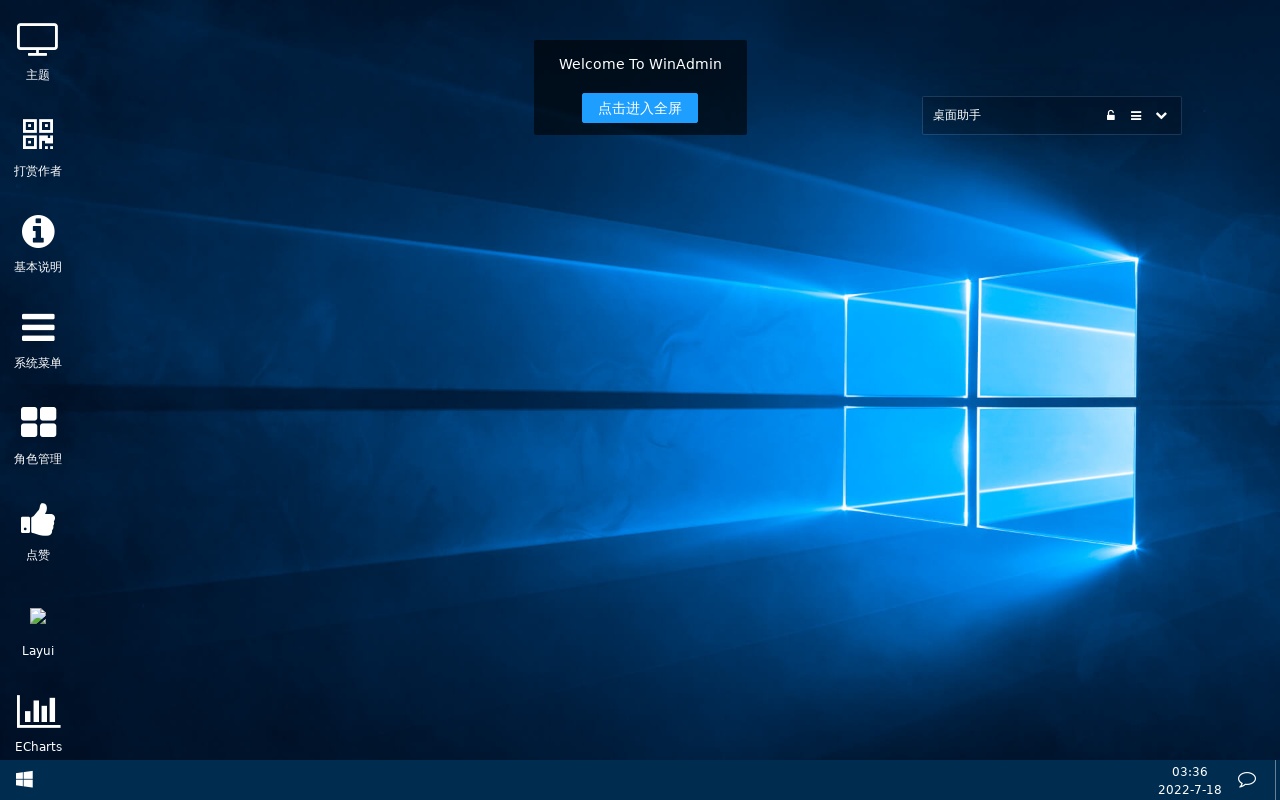Open the 打赏作者 QR code icon
Viewport: 1280px width, 800px height.
38,134
